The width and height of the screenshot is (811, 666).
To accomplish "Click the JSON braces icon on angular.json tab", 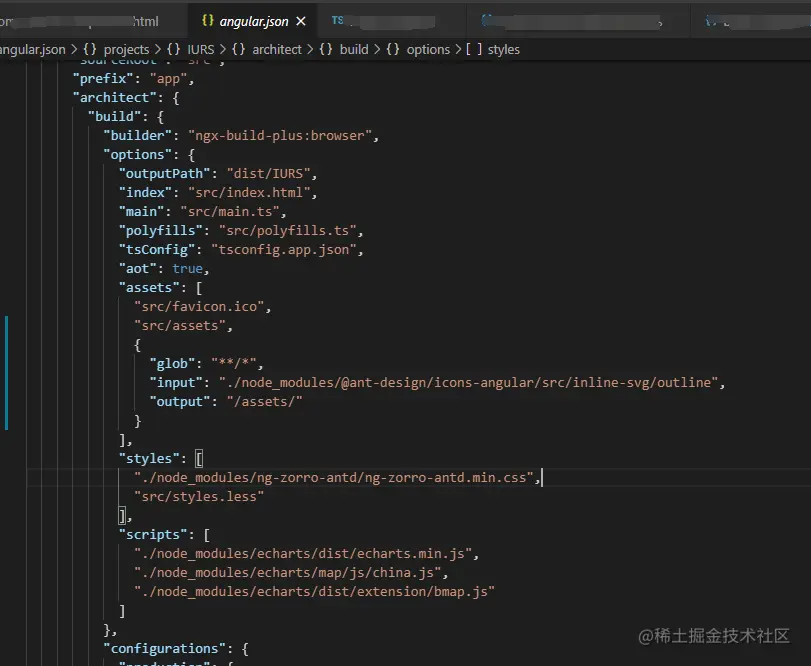I will coord(207,21).
